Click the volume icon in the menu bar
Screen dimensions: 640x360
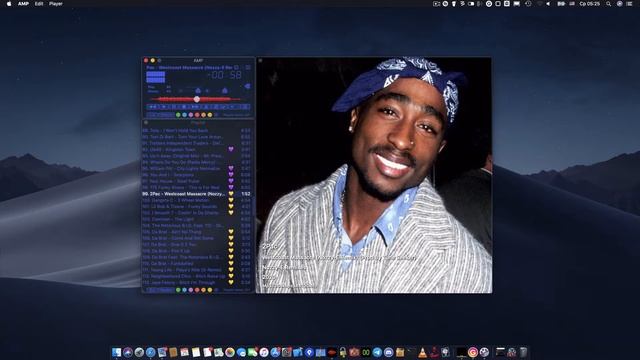pyautogui.click(x=548, y=4)
